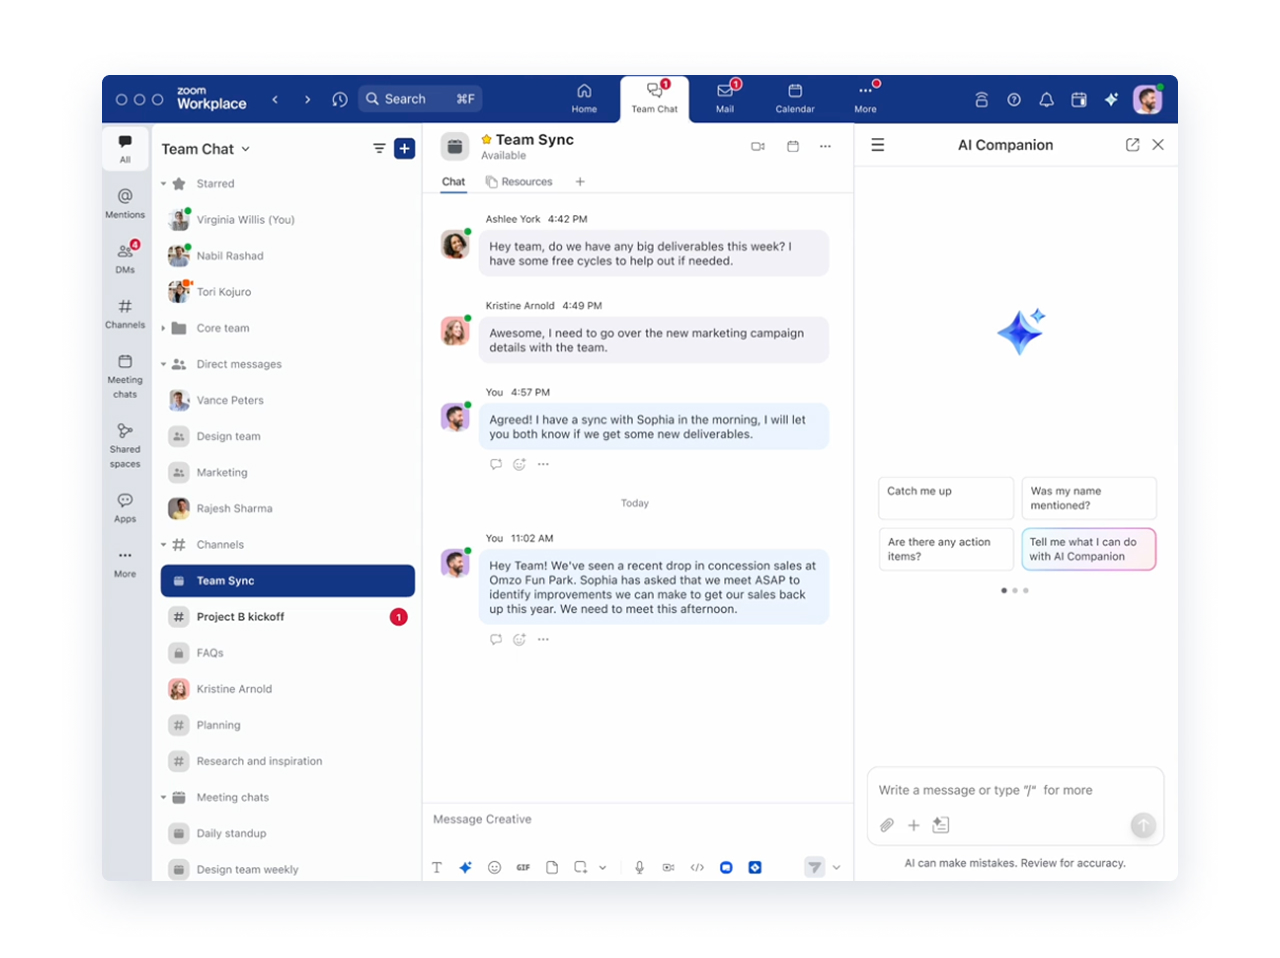Click the Search field in the top bar

[x=420, y=99]
